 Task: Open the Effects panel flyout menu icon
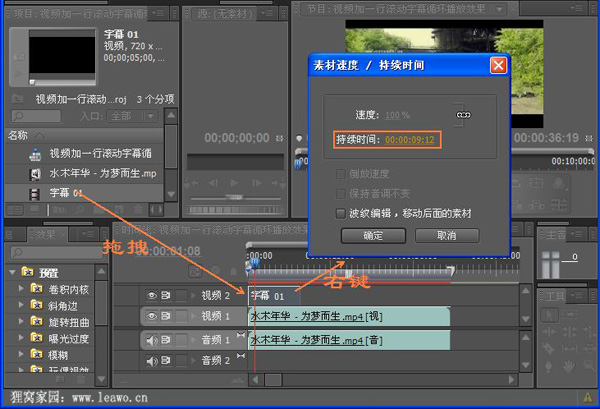89,233
